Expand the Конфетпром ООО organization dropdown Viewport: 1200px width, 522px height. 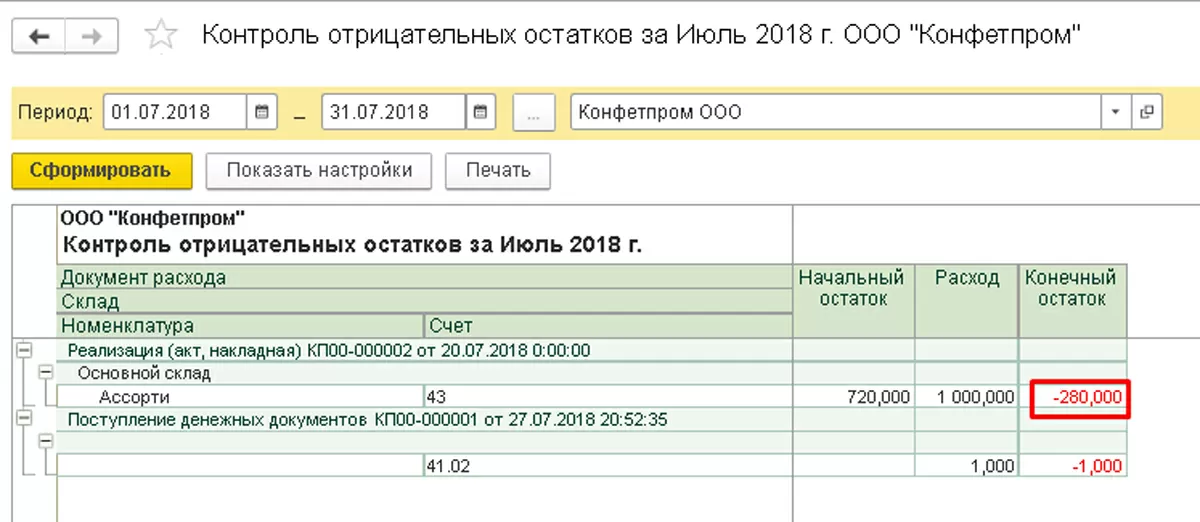pos(1115,112)
